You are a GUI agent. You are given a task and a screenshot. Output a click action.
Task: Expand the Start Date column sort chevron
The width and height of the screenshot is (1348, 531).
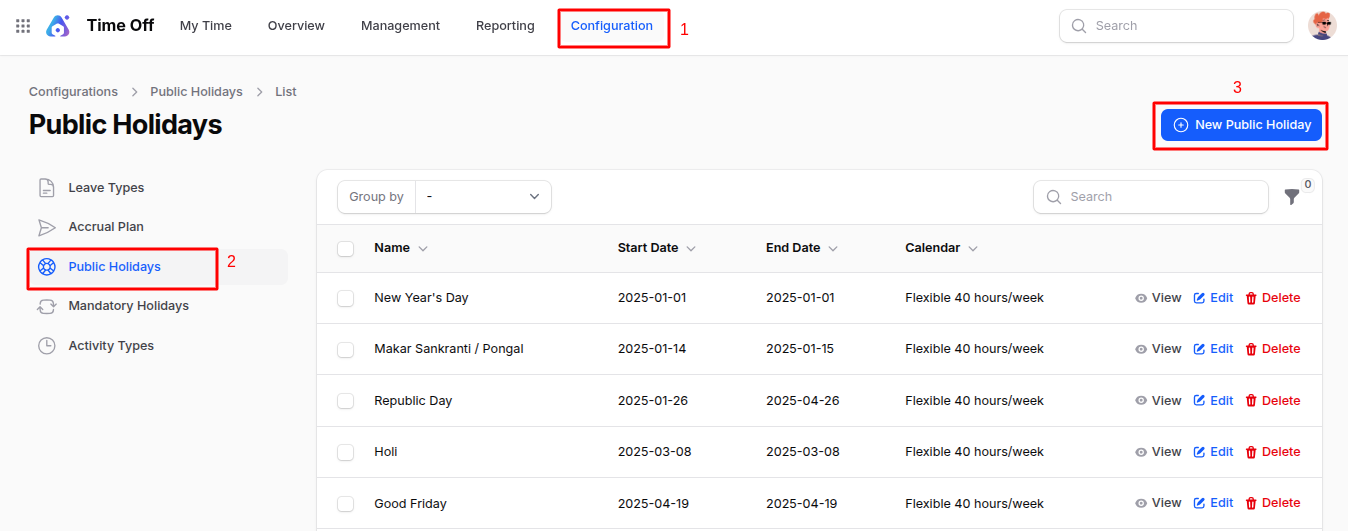691,249
